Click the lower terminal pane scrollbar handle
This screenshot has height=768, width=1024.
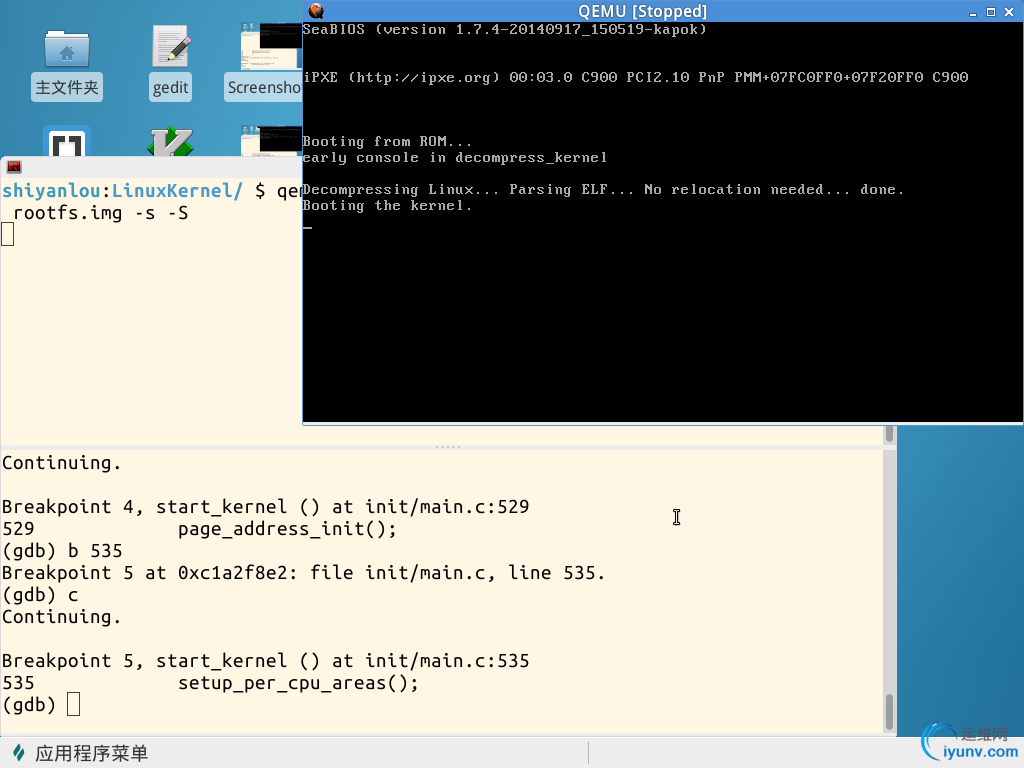pos(889,712)
